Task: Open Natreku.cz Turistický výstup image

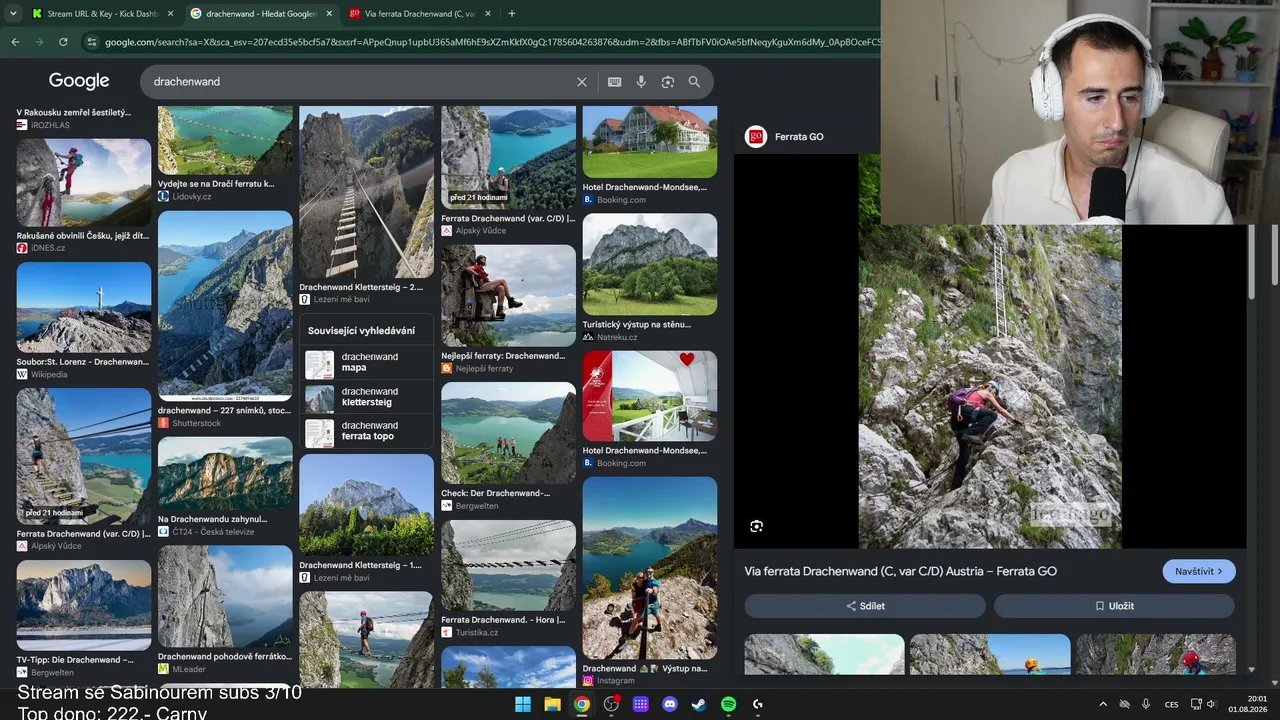Action: (650, 264)
